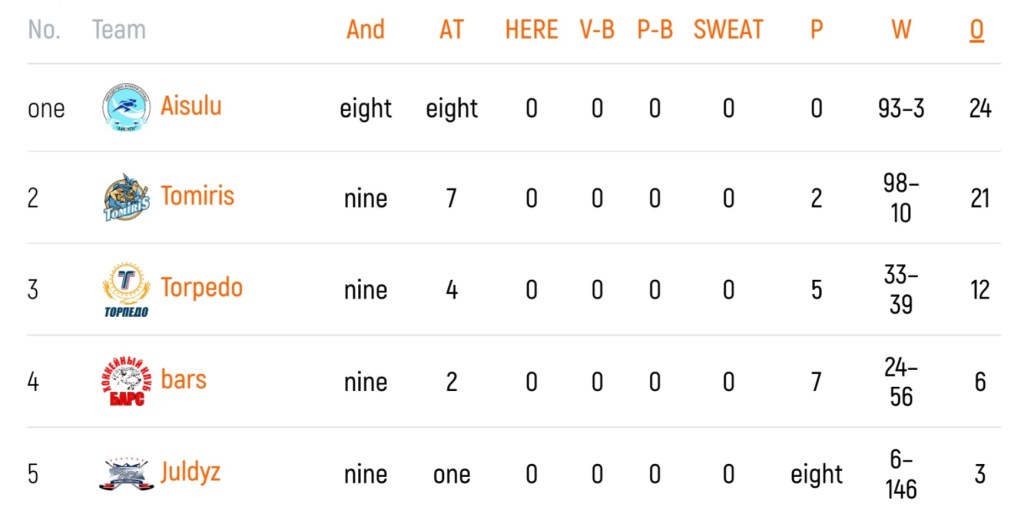Open the Torpedo team link

click(202, 288)
